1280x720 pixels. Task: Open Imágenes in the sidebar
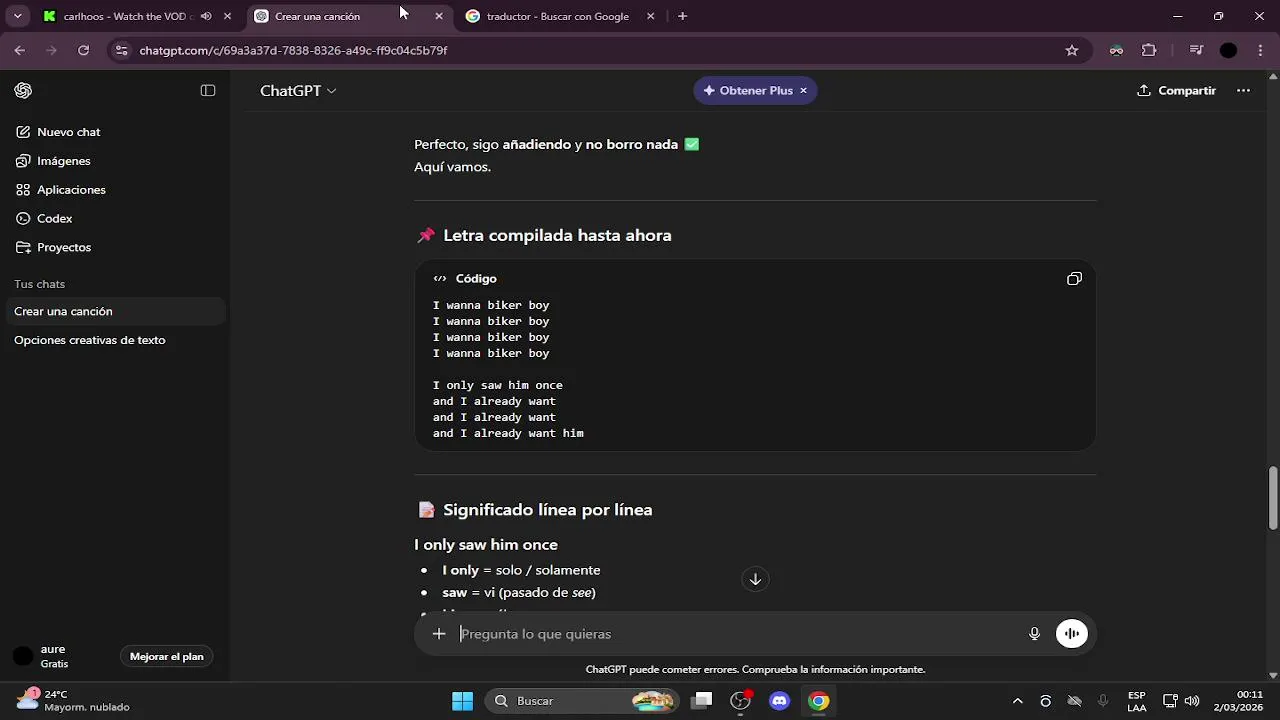115,161
